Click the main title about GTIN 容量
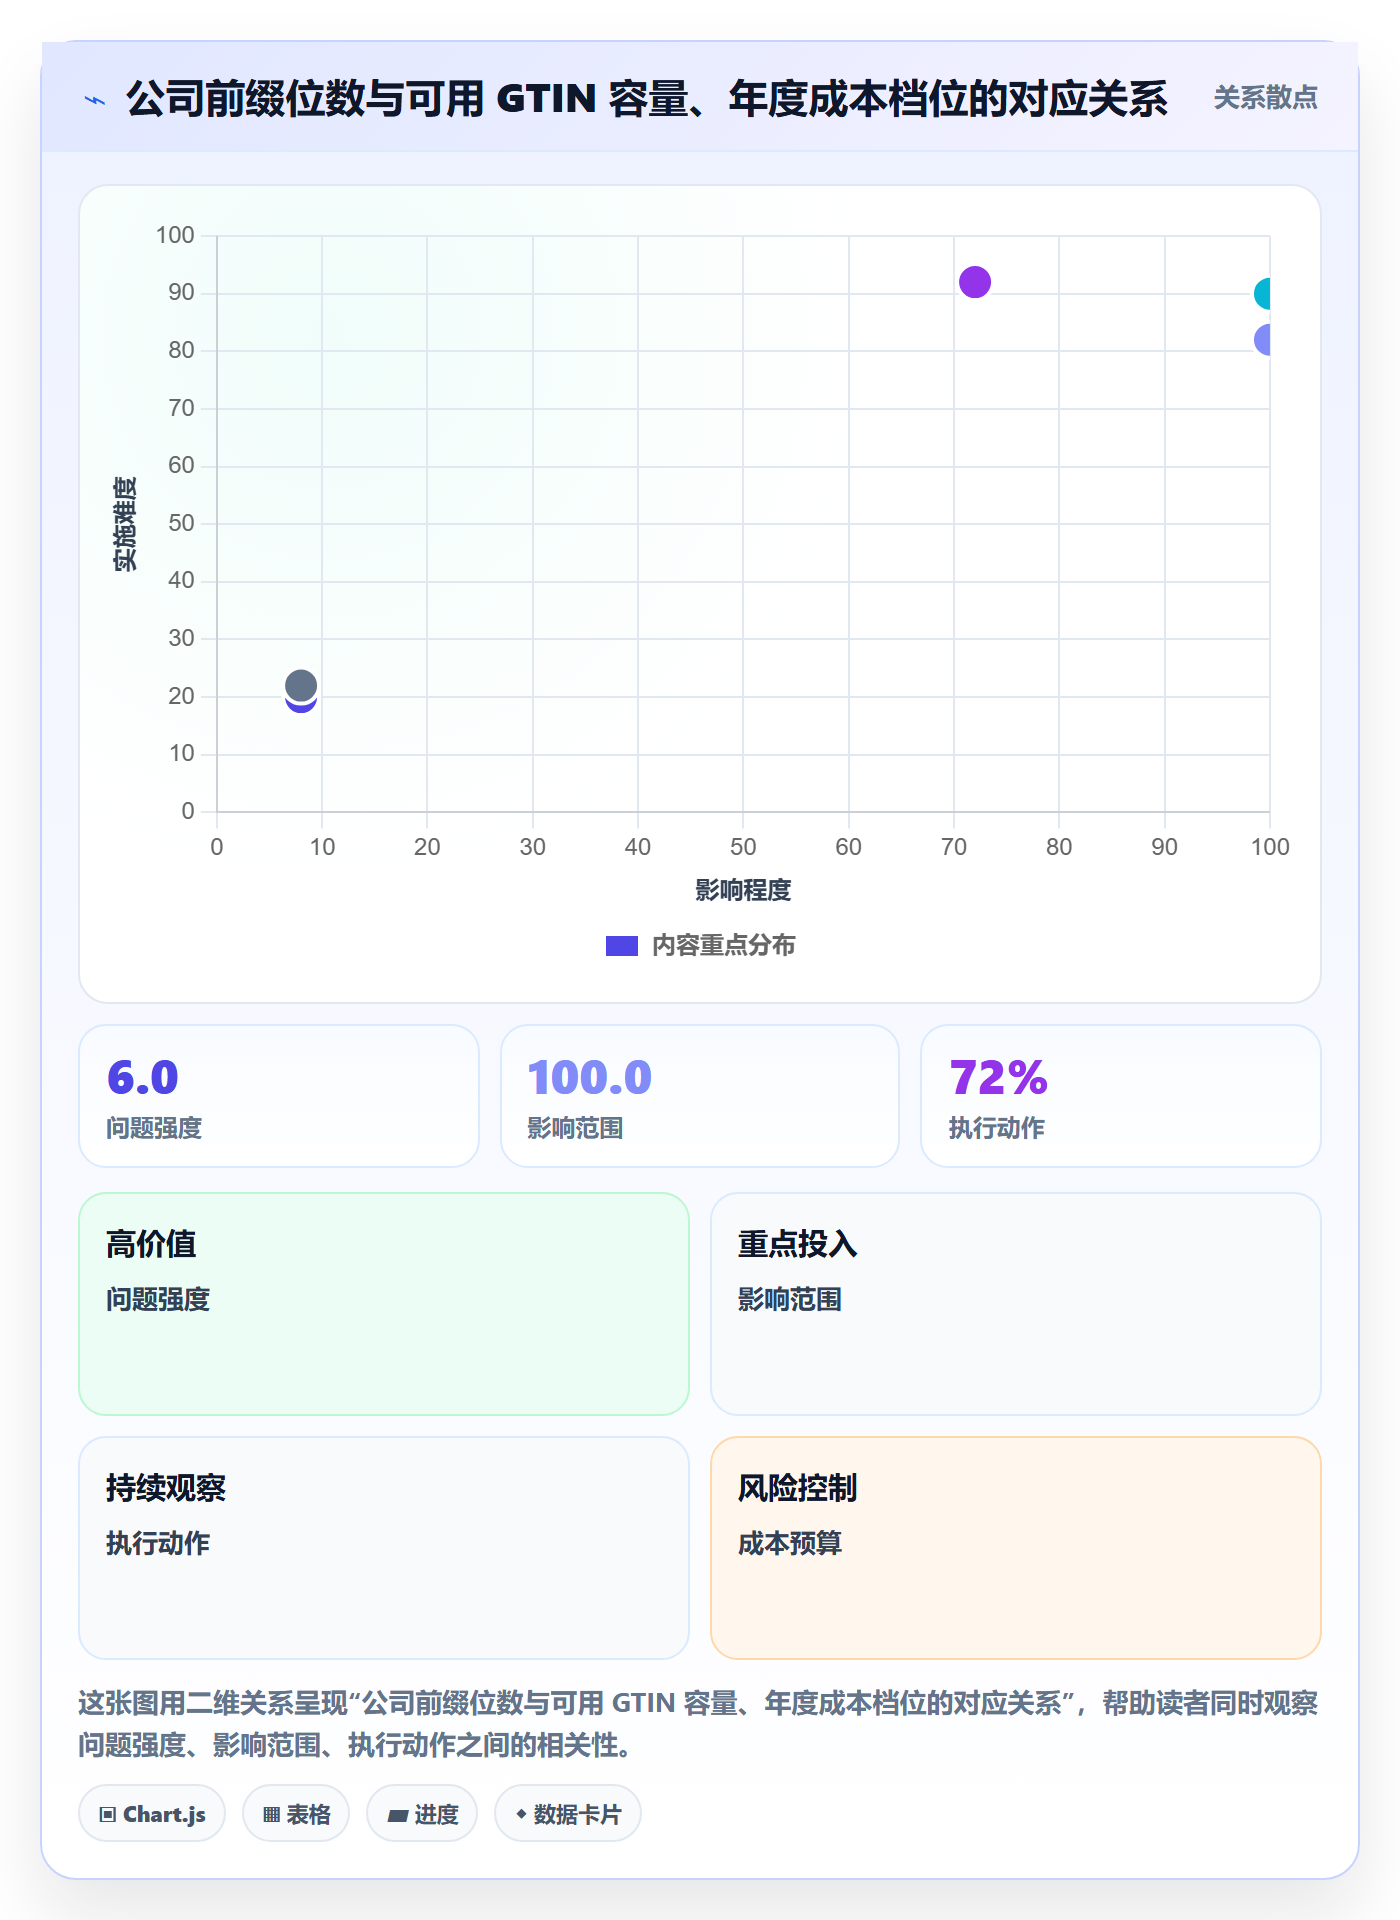The height and width of the screenshot is (1920, 1400). click(647, 99)
